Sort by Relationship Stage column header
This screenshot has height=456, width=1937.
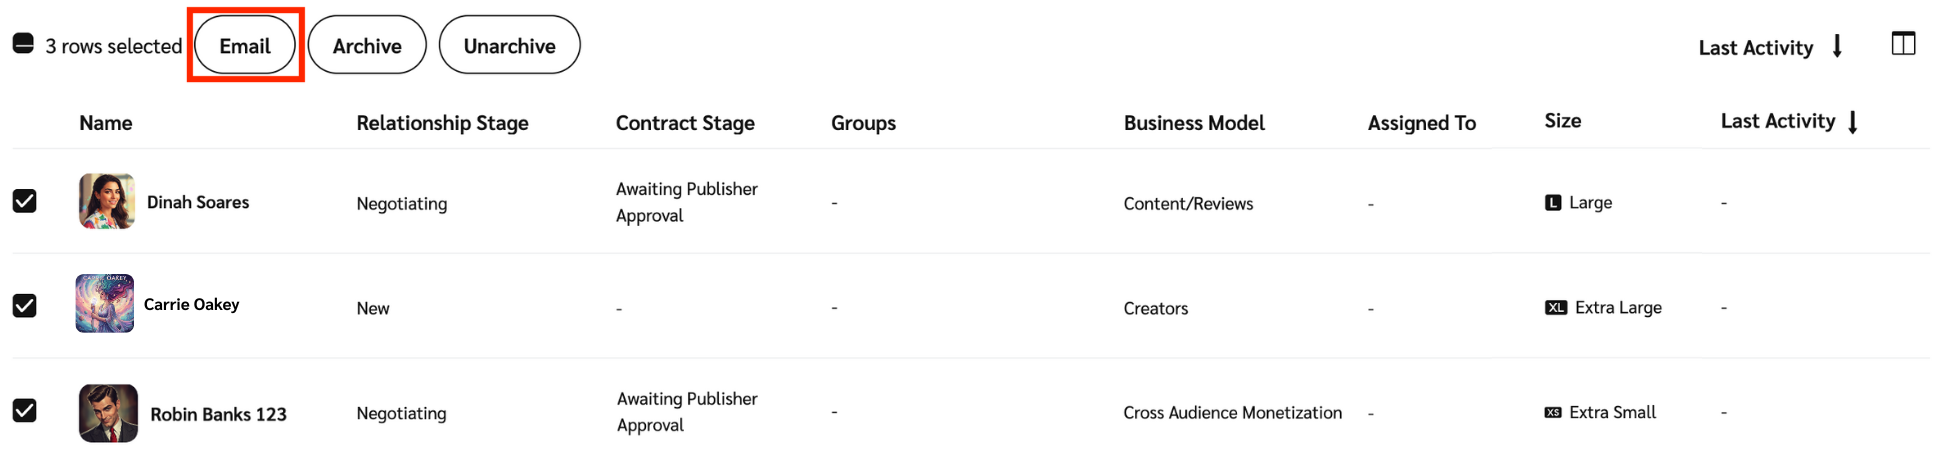coord(442,123)
